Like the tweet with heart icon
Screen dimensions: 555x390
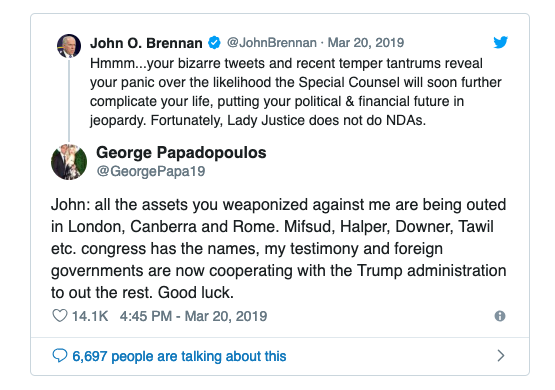click(60, 316)
